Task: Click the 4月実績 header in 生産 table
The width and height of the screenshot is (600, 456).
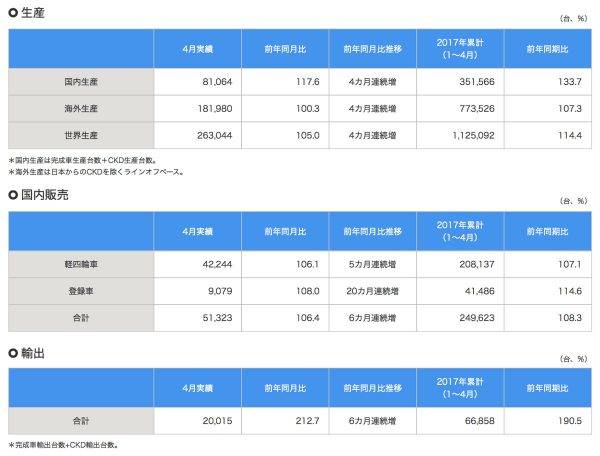Action: pos(197,49)
